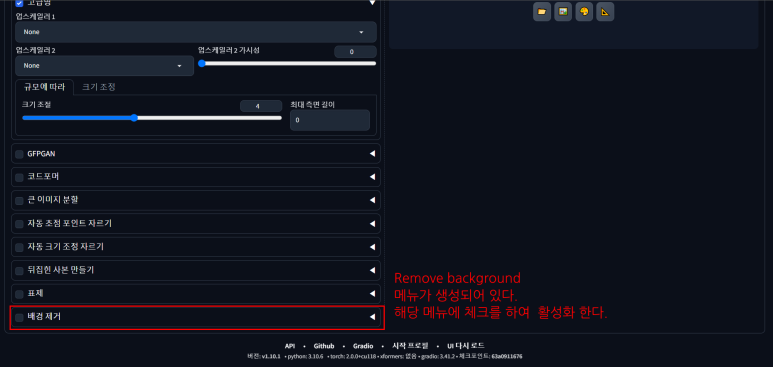The height and width of the screenshot is (367, 773).
Task: Check the 배경 제거 checkbox
Action: 19,317
